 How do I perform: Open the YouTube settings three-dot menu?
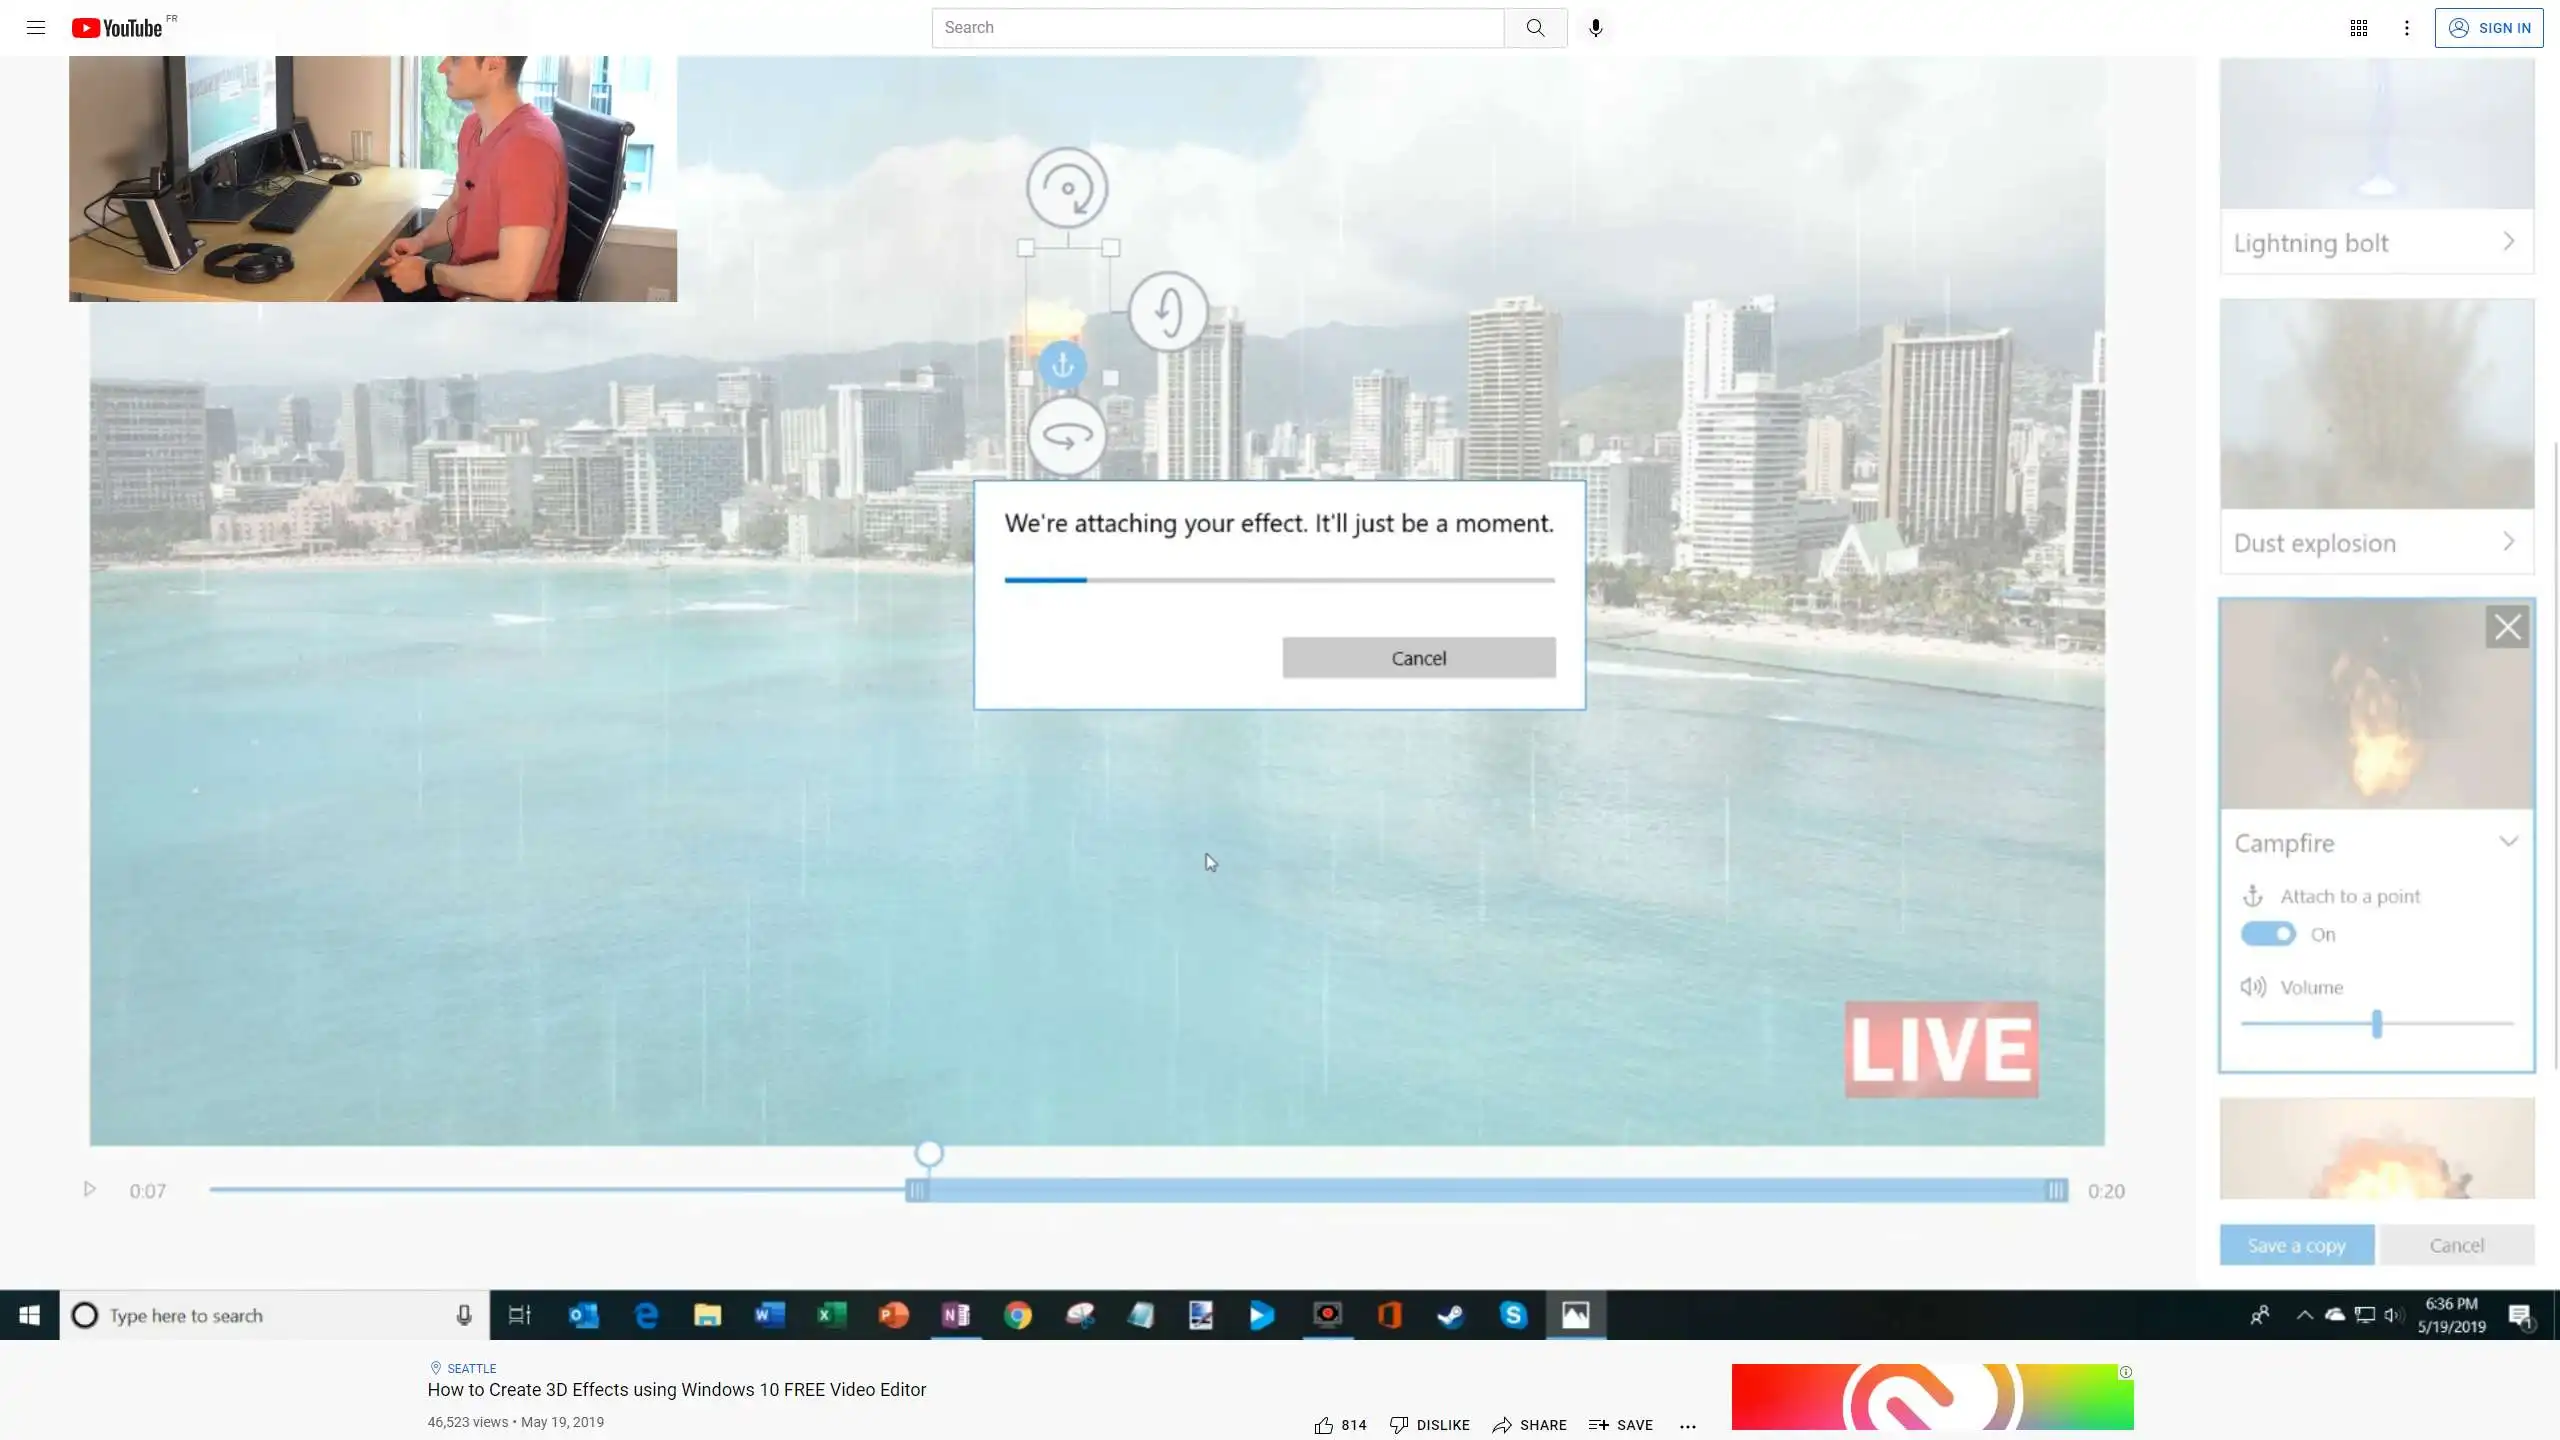click(2407, 28)
